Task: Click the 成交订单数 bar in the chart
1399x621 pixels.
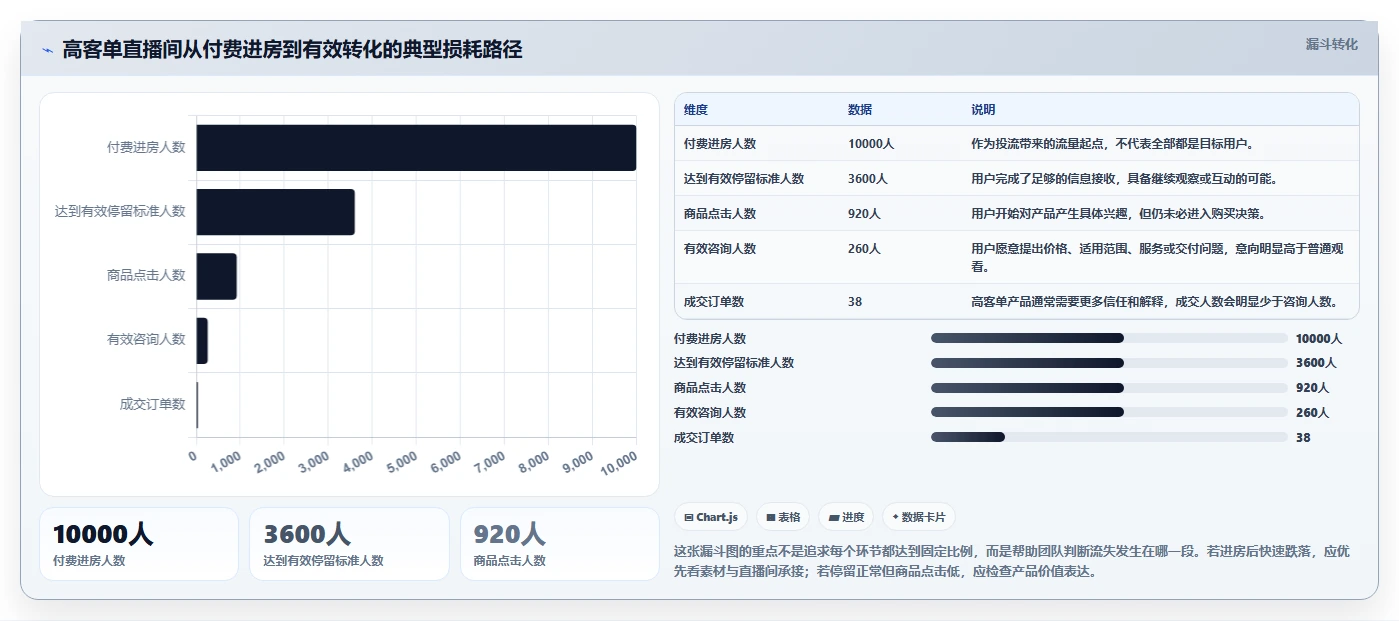Action: pos(197,405)
